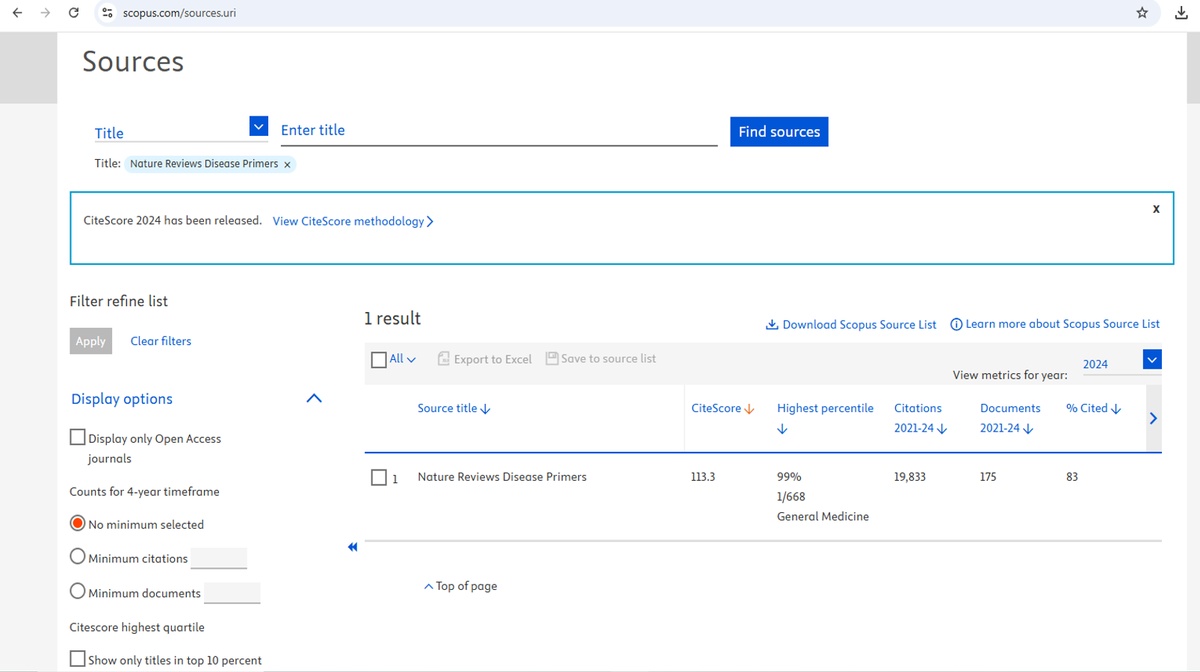Viewport: 1200px width, 672px height.
Task: Click the Minimum citations number field
Action: coord(219,558)
